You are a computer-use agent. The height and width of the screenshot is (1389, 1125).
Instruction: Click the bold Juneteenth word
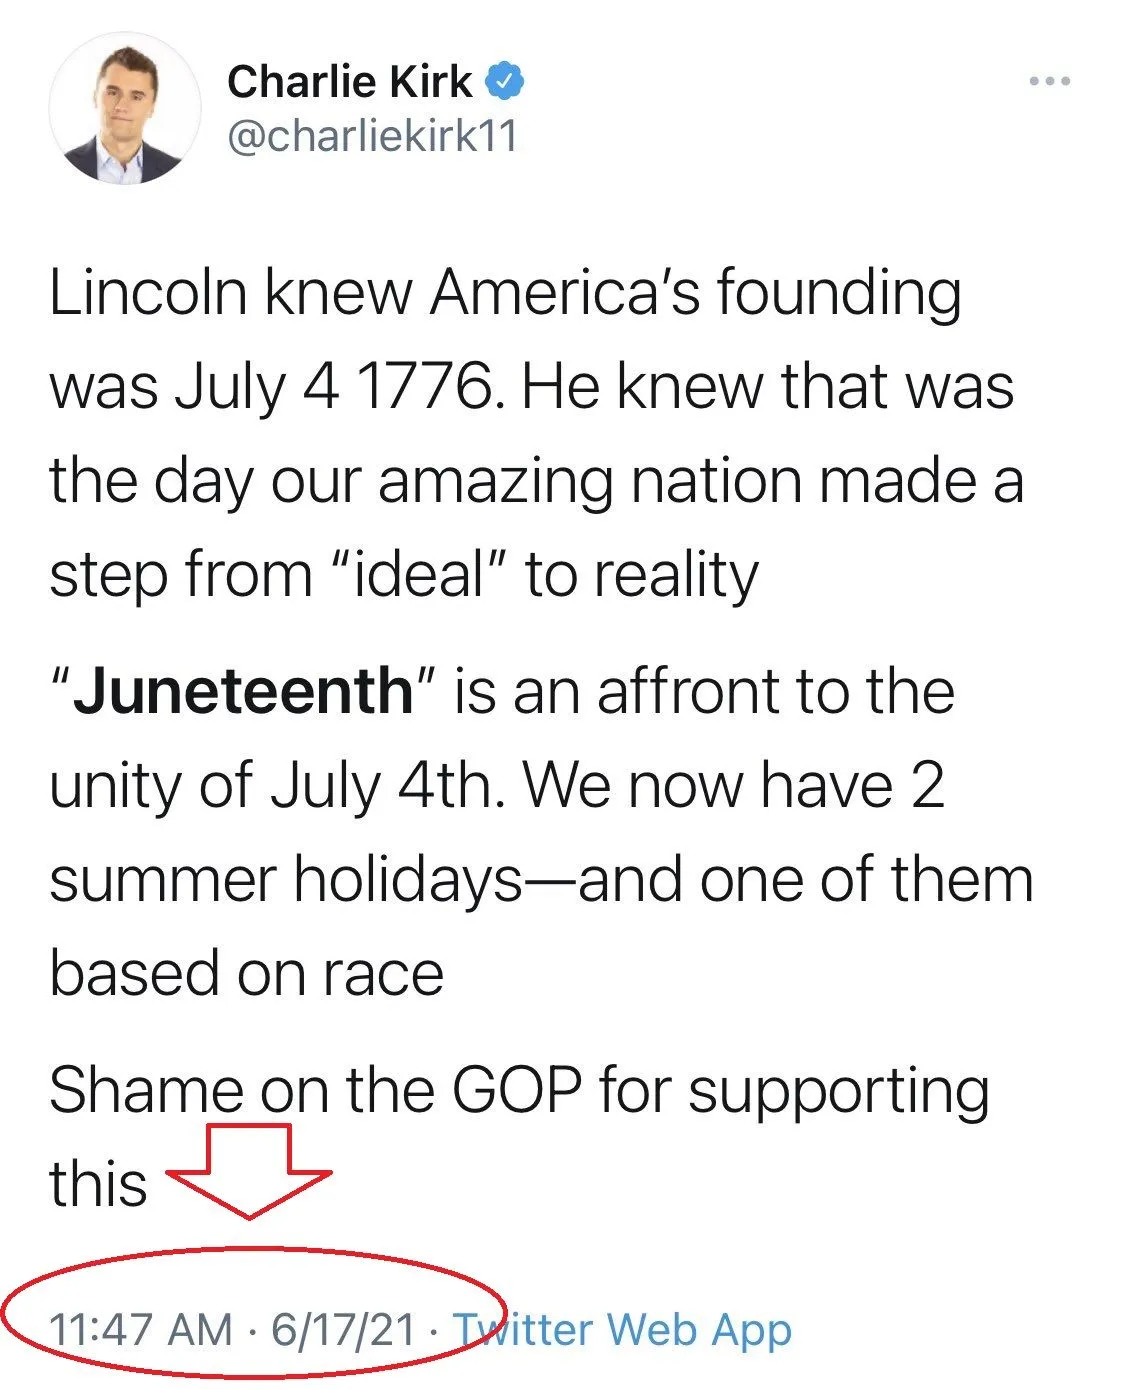[243, 691]
